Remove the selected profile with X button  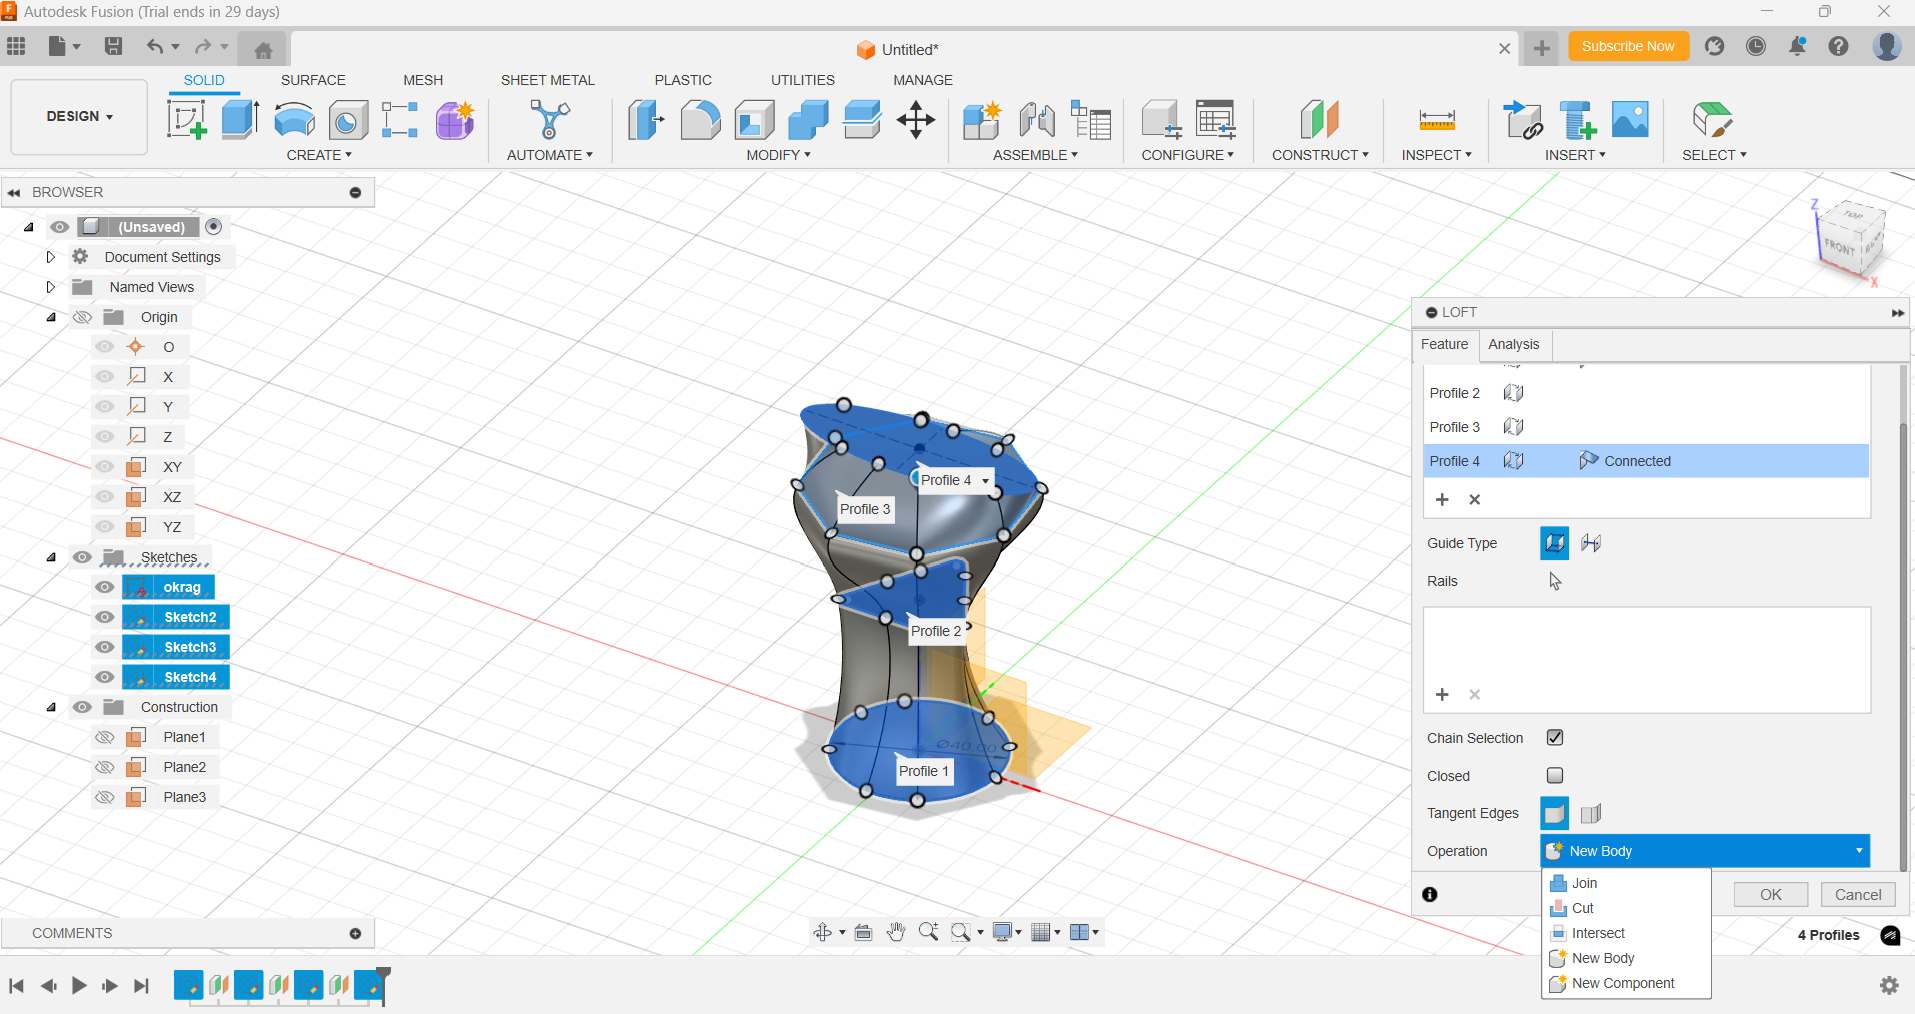[1474, 499]
